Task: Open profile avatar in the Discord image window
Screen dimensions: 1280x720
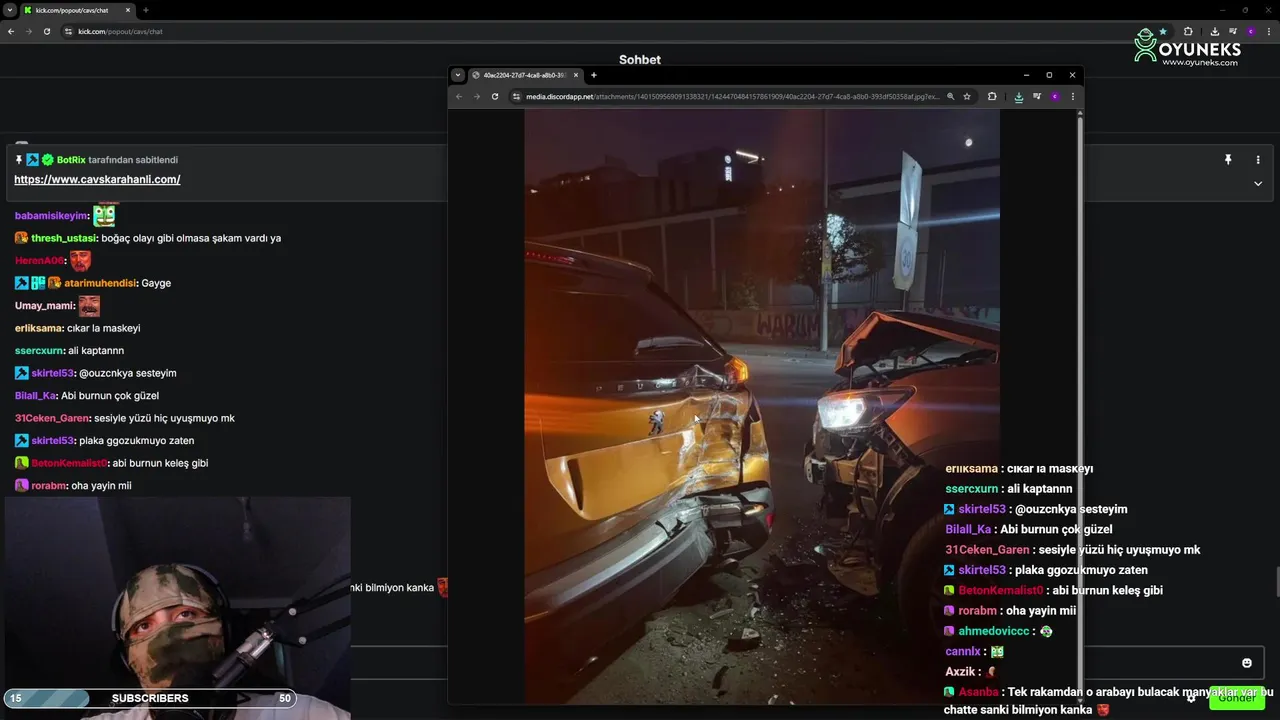Action: [1055, 97]
